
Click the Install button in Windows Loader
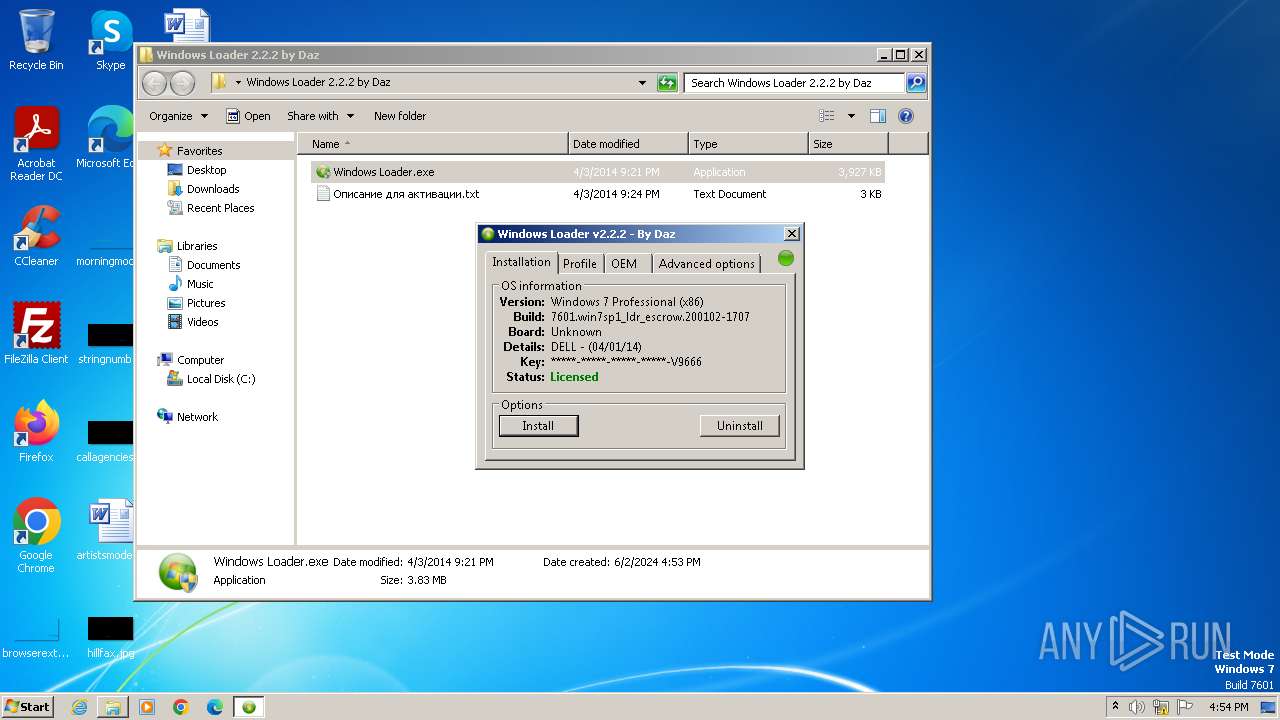[x=538, y=426]
